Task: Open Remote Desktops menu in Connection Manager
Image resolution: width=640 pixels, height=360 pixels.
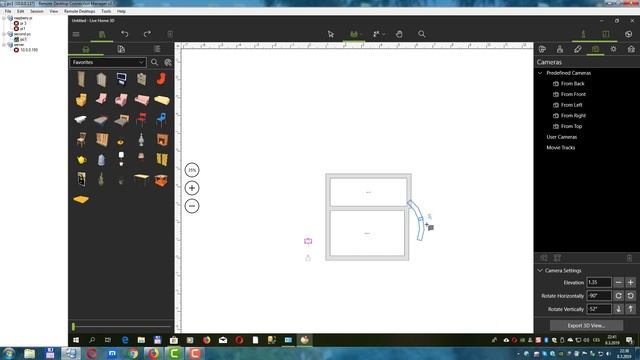Action: click(x=80, y=11)
